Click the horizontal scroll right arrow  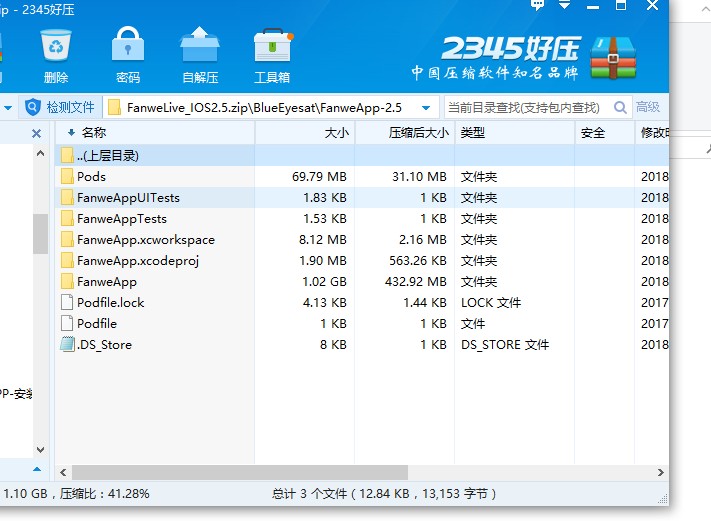pos(661,472)
